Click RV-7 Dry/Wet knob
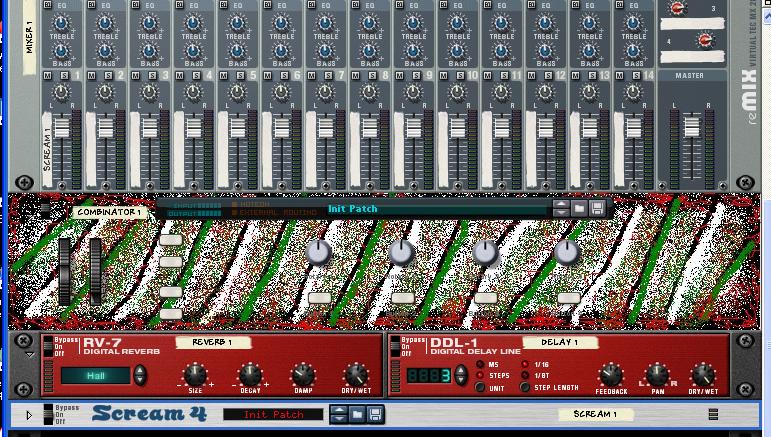The image size is (771, 437). click(356, 375)
